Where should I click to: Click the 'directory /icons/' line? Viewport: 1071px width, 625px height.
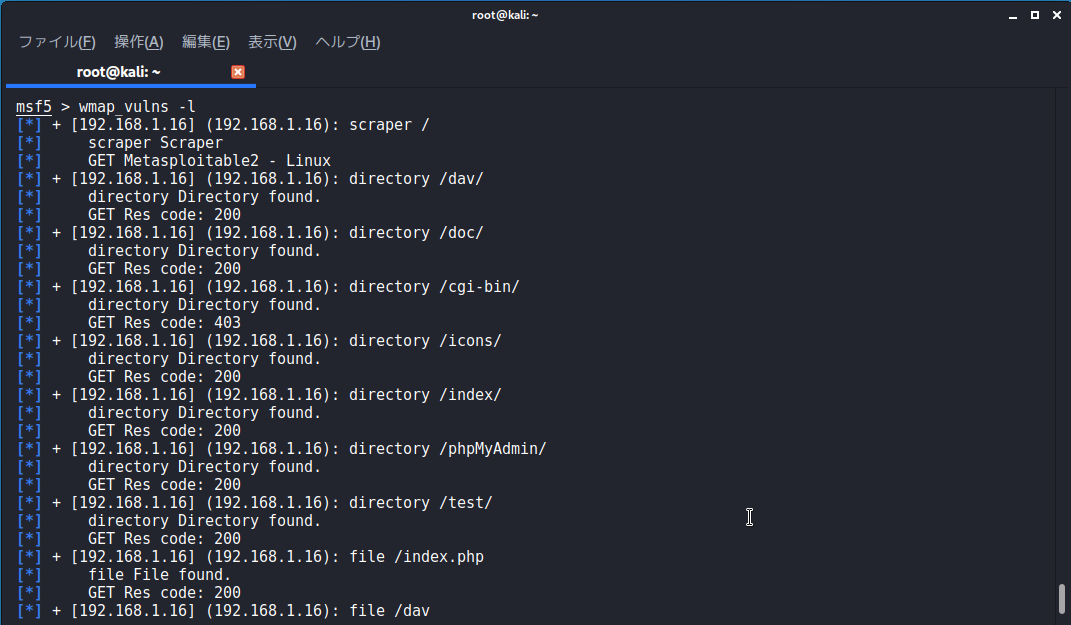click(x=259, y=341)
